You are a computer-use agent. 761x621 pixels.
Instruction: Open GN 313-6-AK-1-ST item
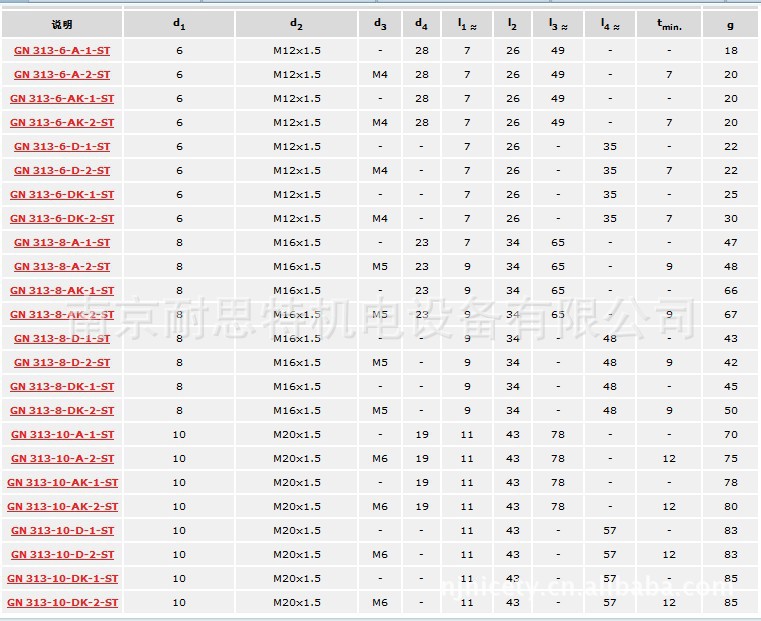pos(62,99)
